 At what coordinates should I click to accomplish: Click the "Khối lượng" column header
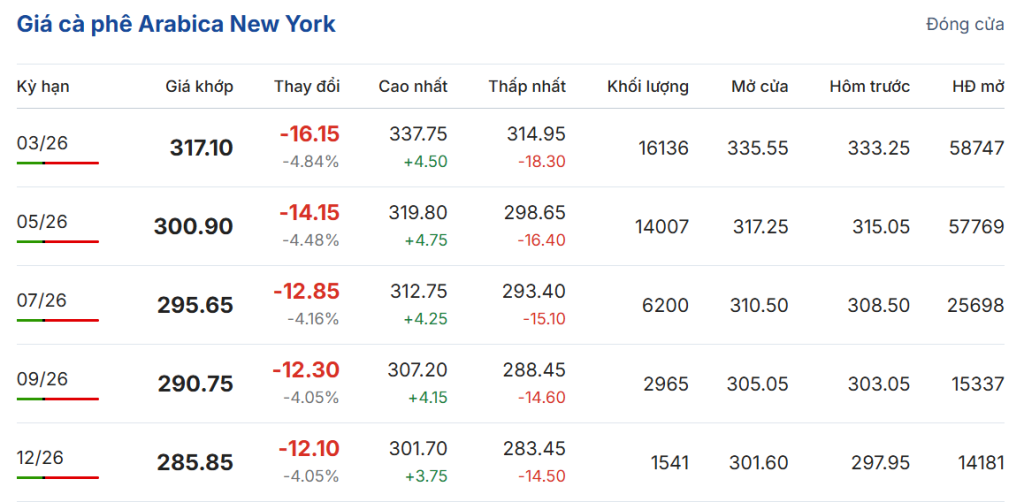[x=647, y=87]
